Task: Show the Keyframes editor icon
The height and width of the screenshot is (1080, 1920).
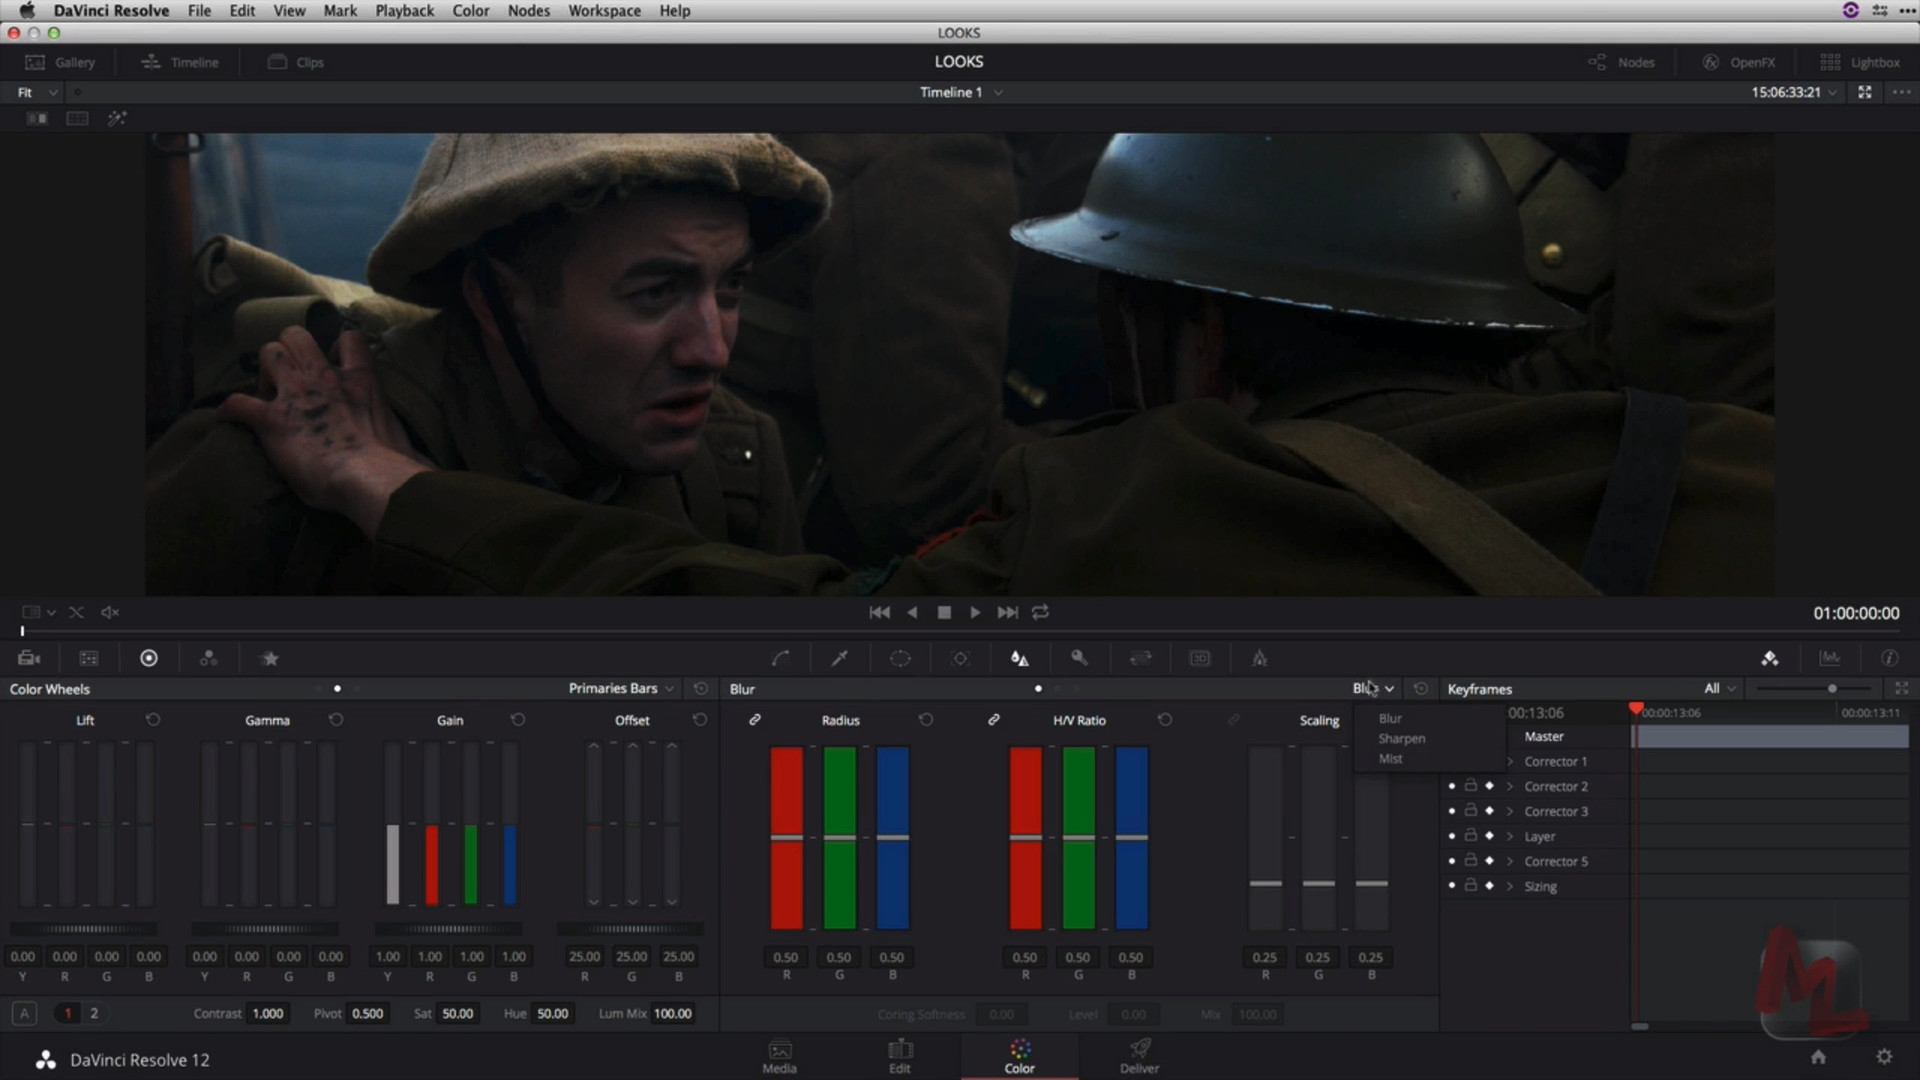Action: tap(1770, 658)
